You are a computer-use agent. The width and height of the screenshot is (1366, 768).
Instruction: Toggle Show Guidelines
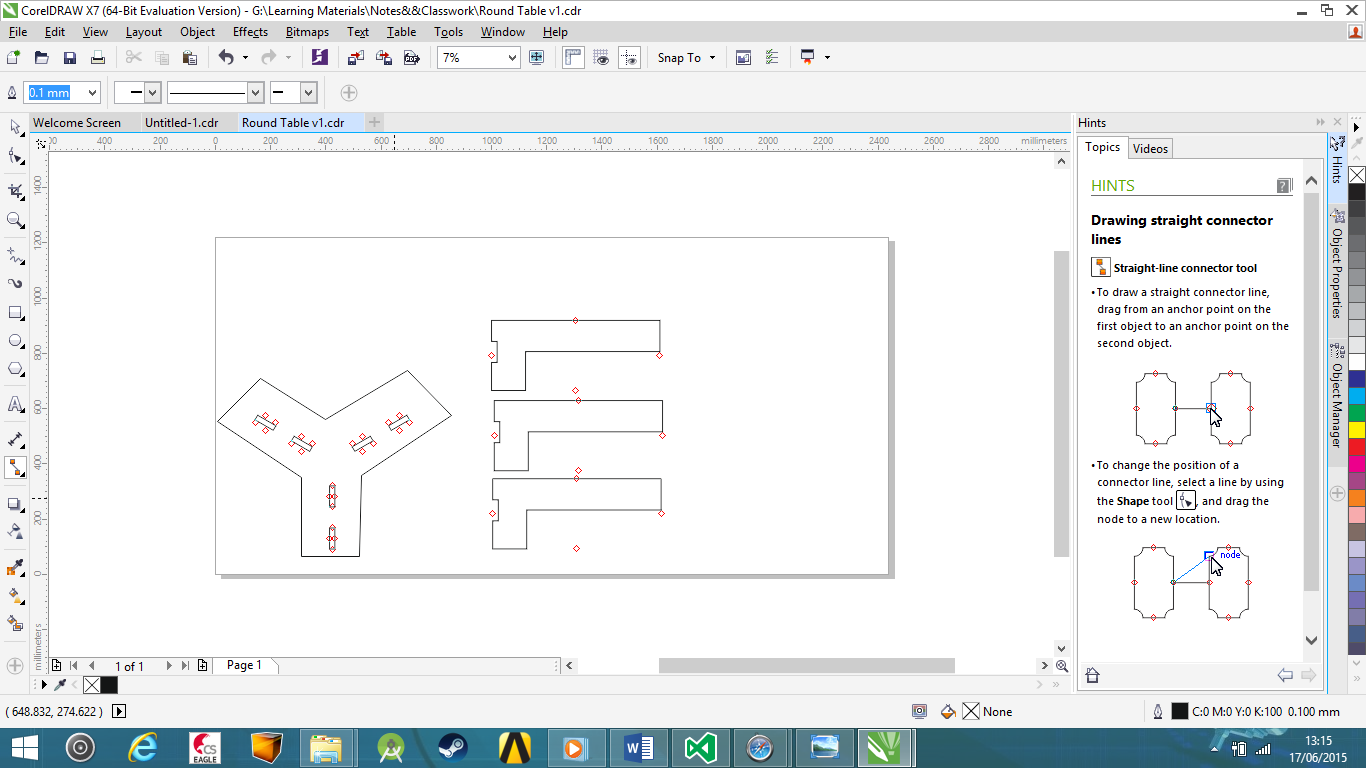629,58
